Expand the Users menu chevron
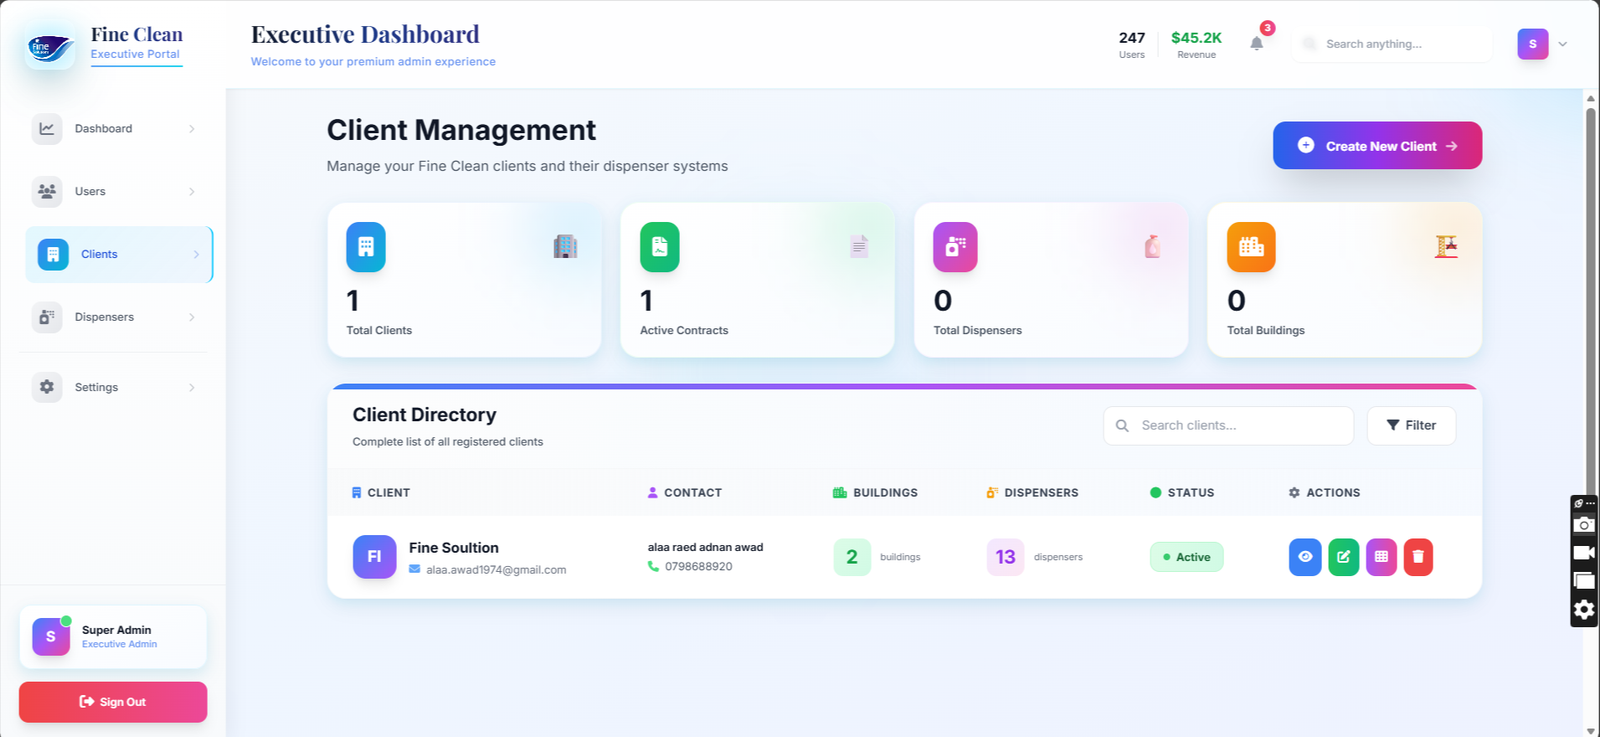 point(192,191)
